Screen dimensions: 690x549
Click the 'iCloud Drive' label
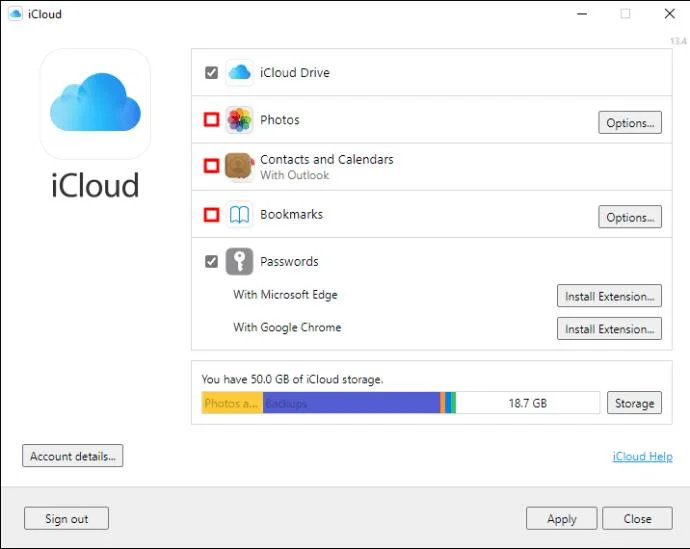coord(295,73)
